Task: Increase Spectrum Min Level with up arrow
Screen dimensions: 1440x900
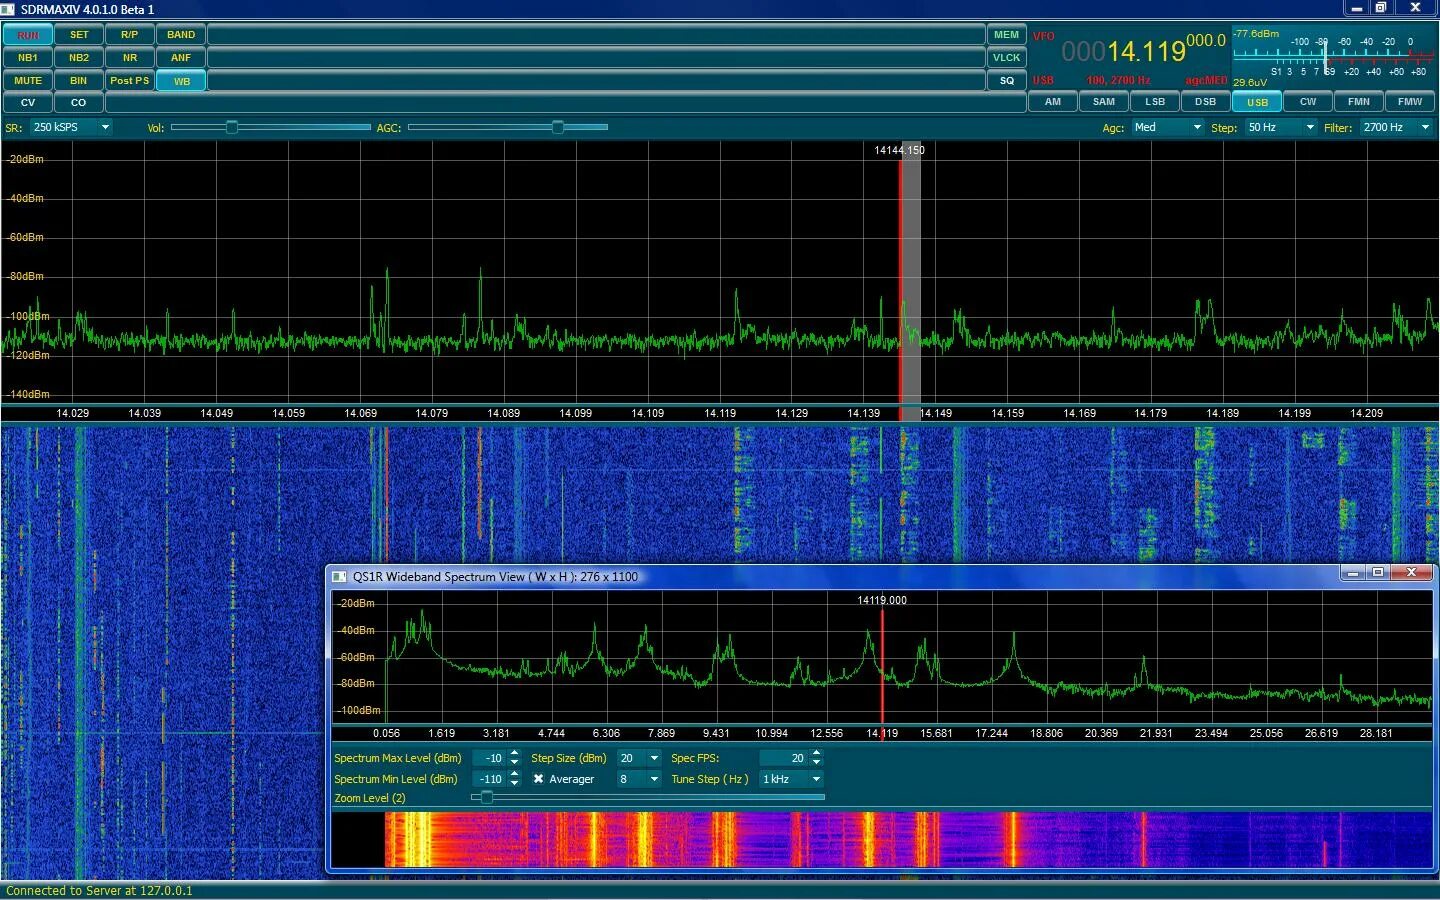Action: (x=514, y=774)
